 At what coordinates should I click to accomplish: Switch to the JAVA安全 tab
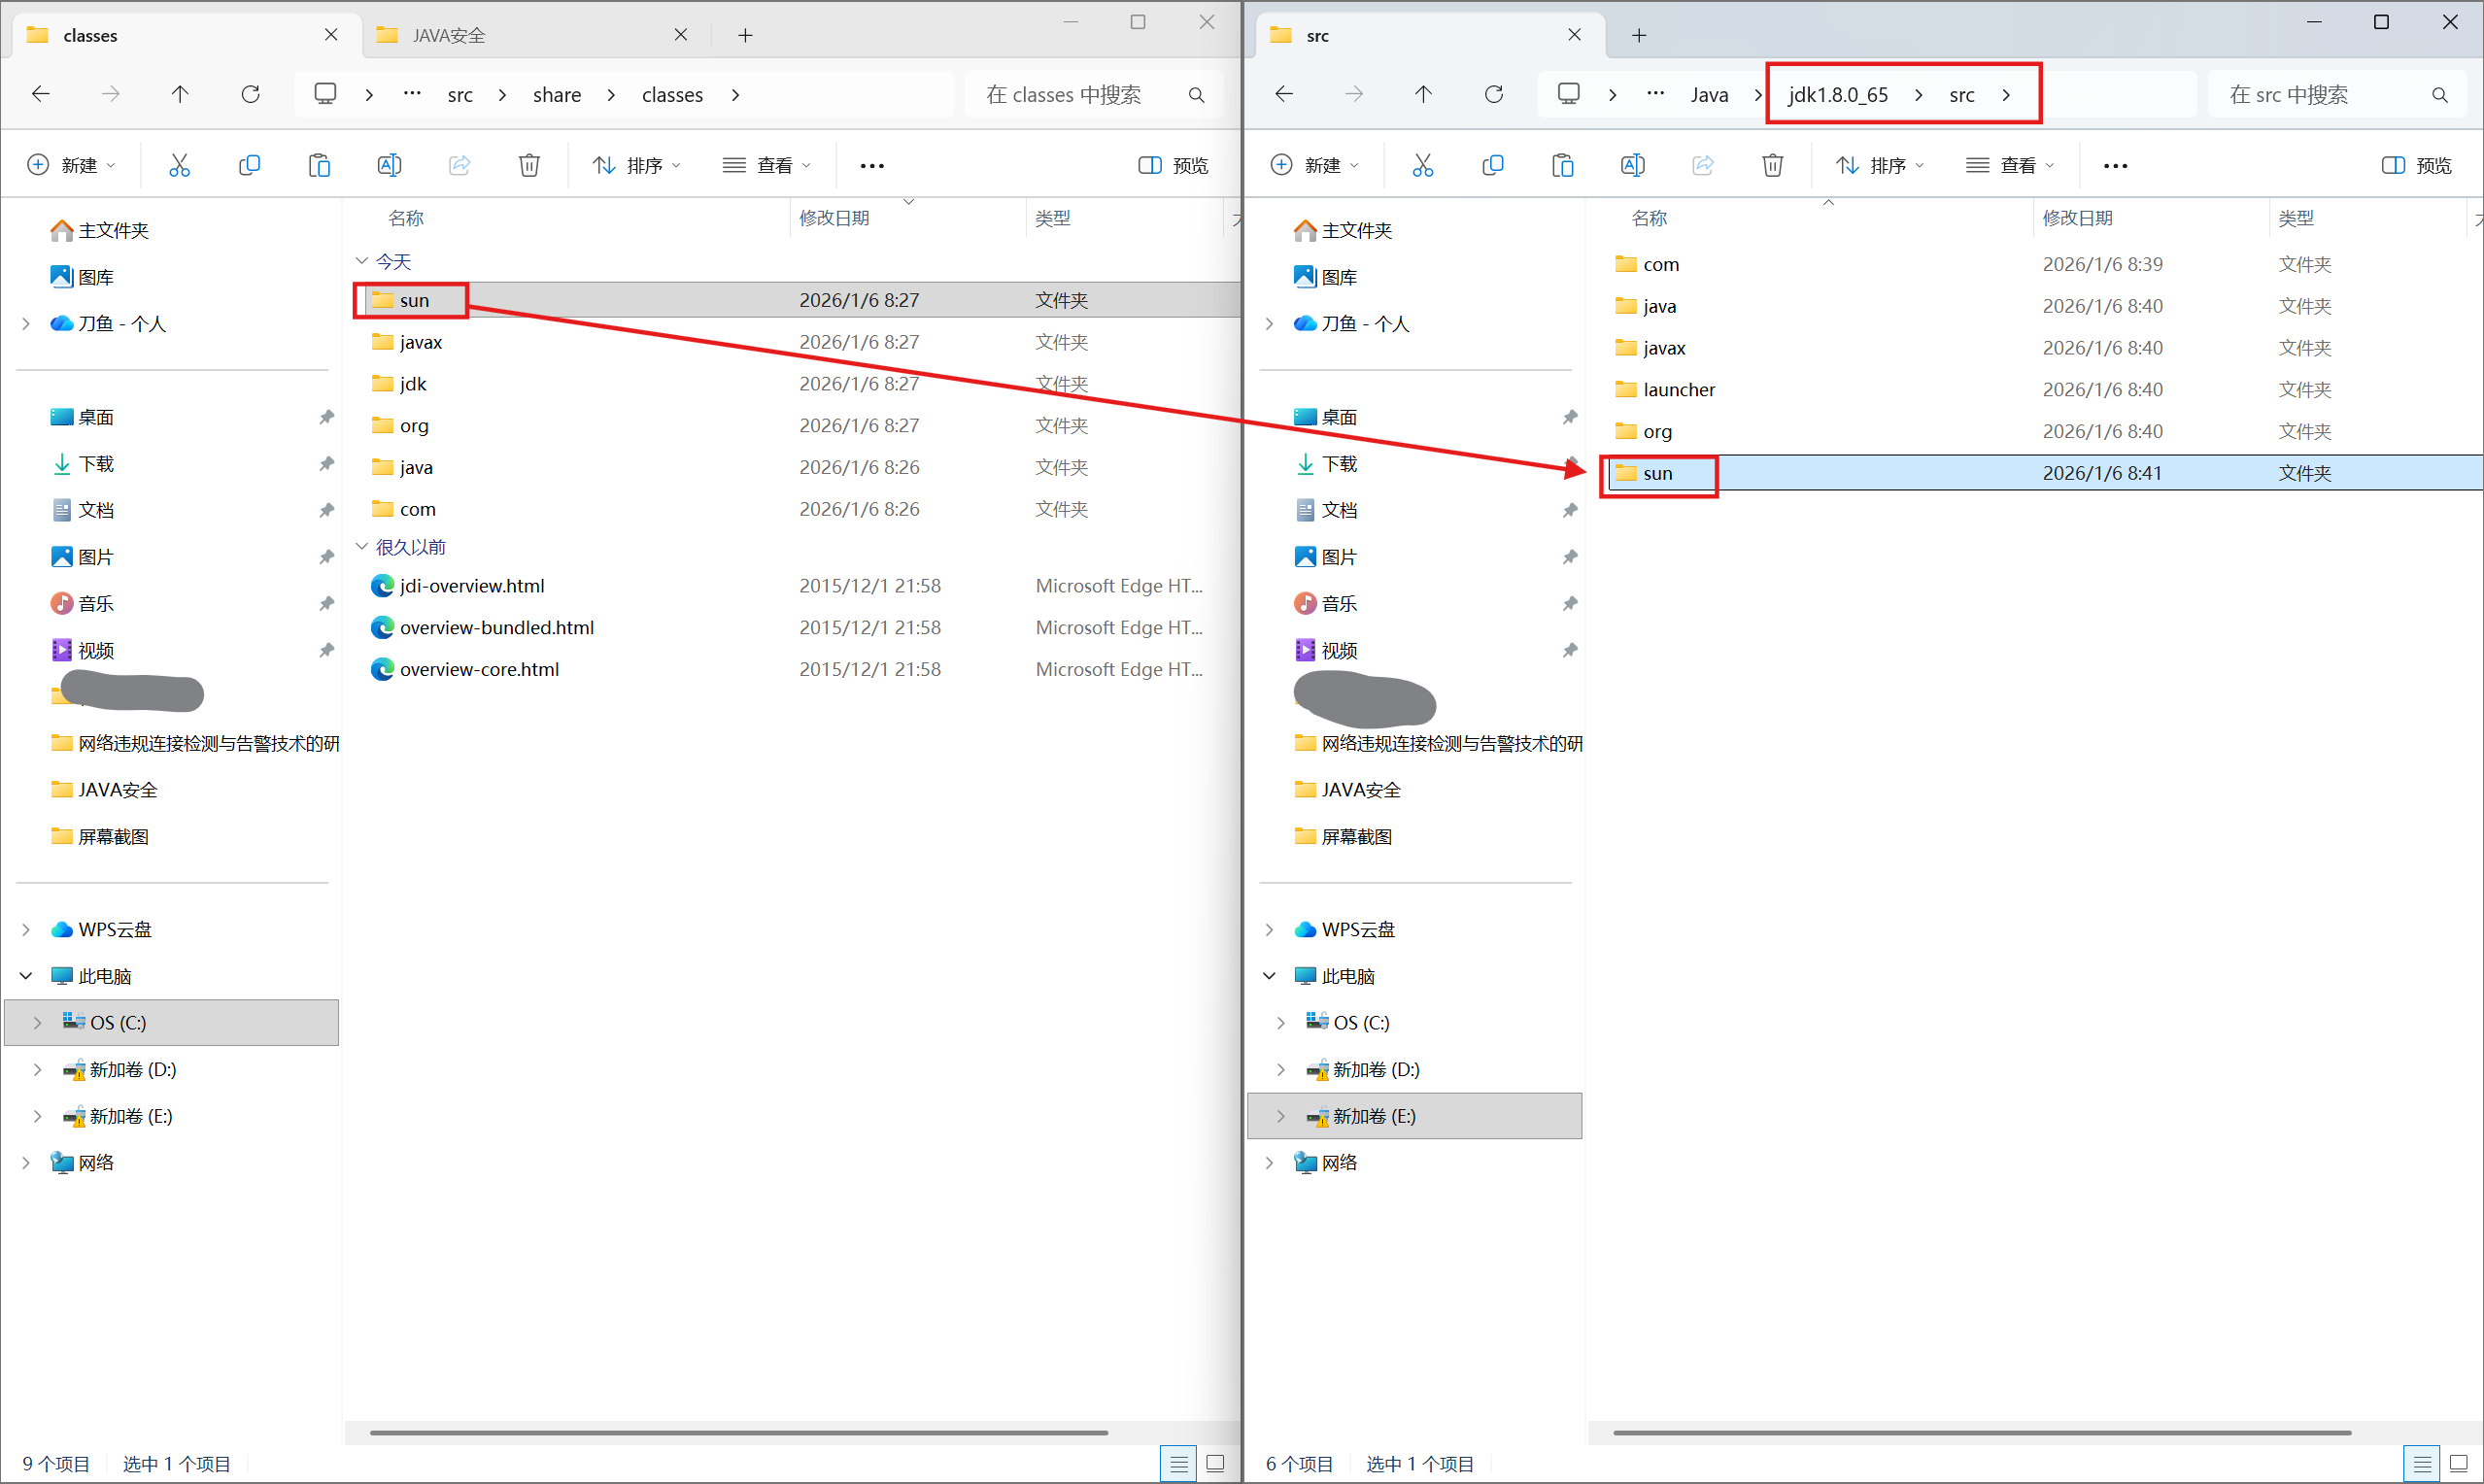point(450,35)
